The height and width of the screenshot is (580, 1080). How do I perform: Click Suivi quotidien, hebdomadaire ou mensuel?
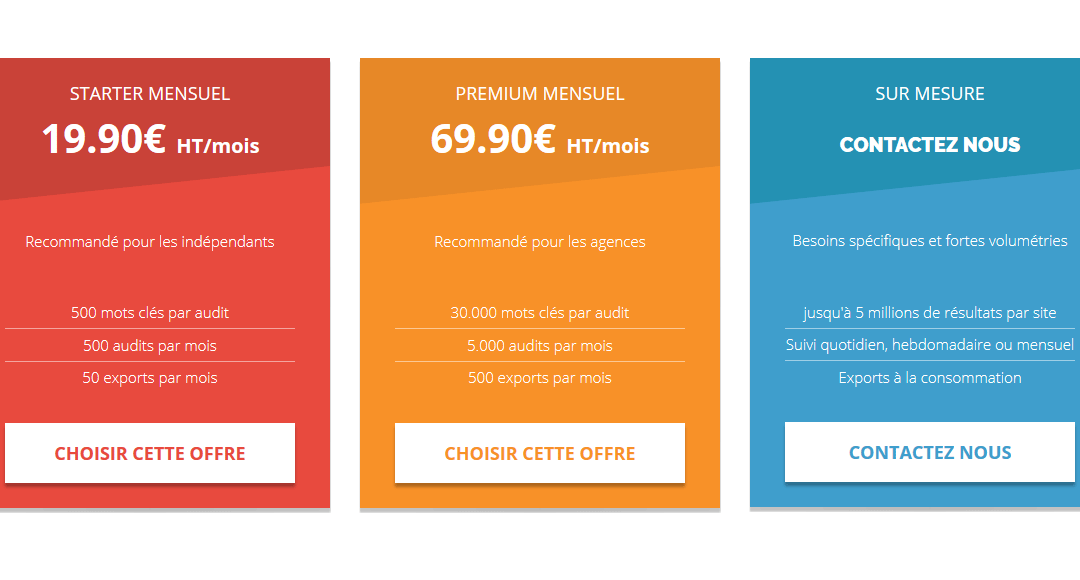pyautogui.click(x=930, y=344)
